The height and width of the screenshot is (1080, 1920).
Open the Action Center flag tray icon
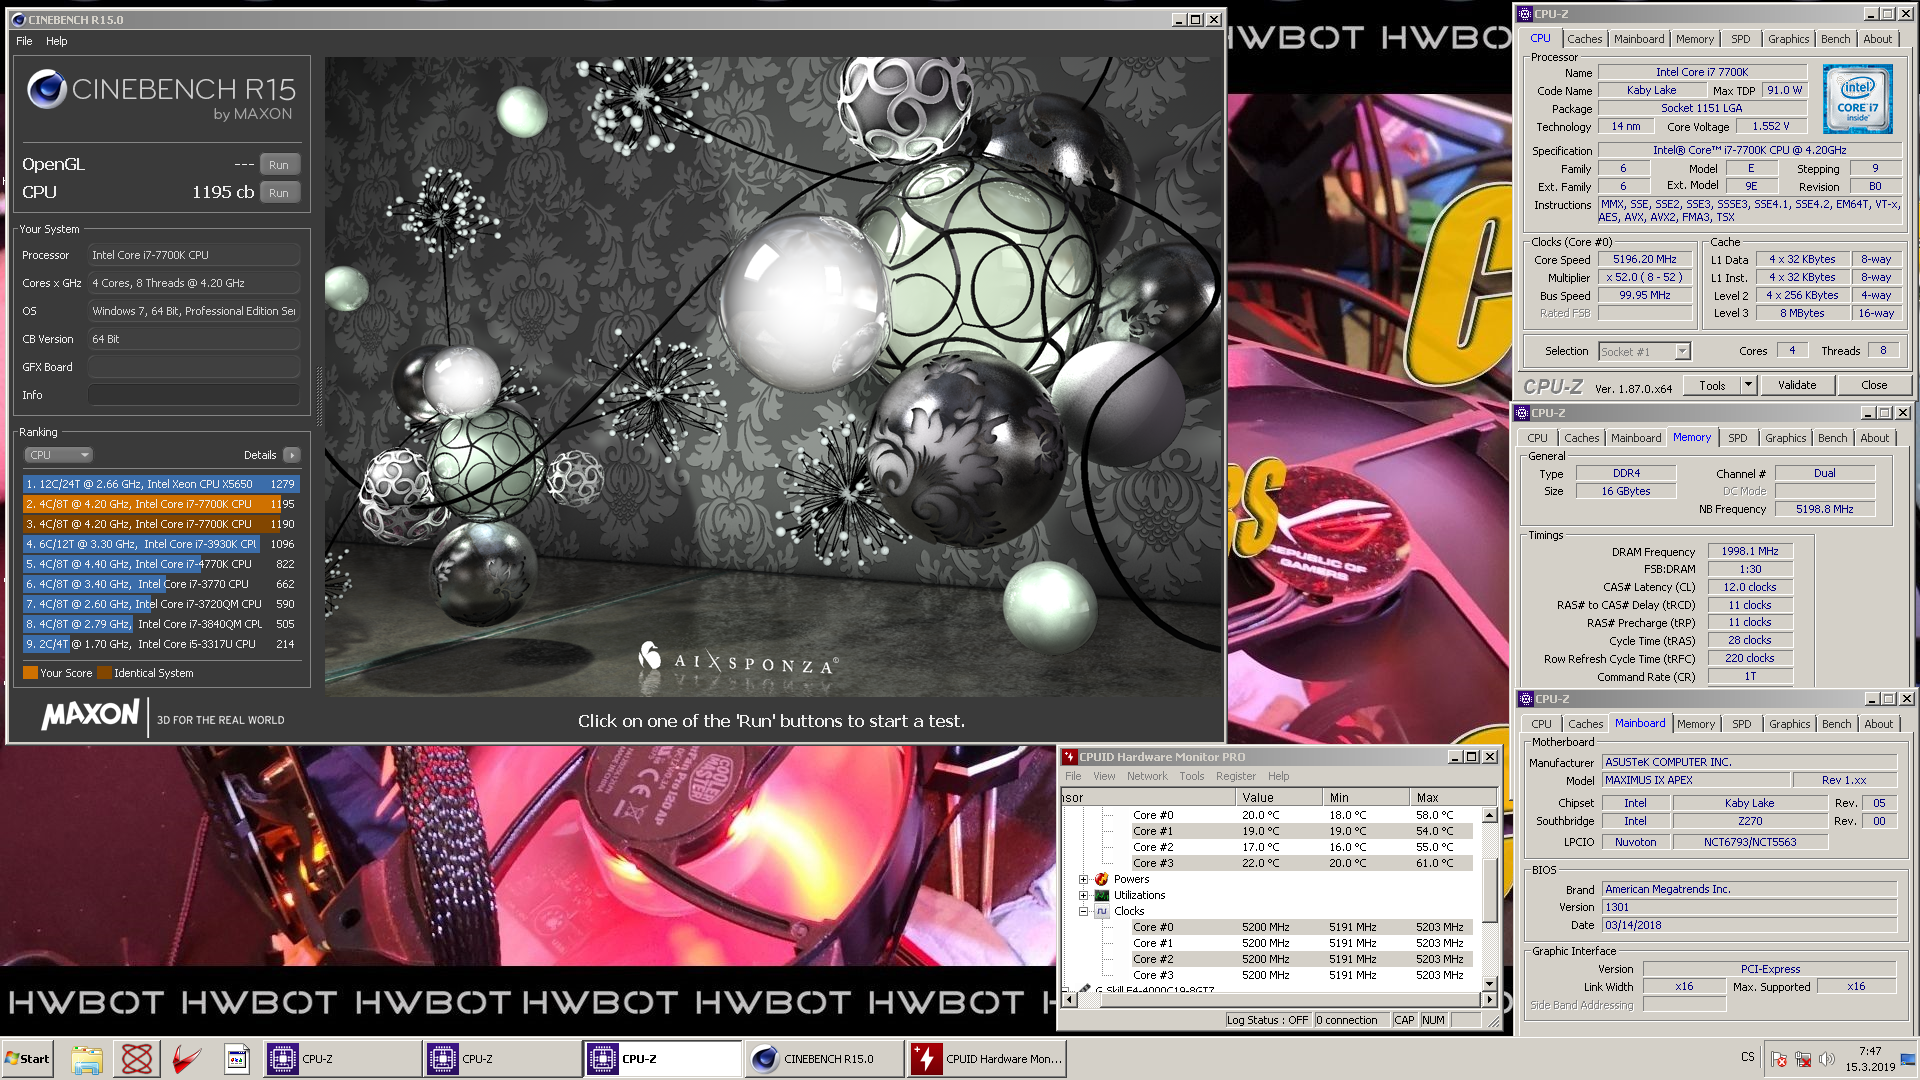click(x=1779, y=1059)
